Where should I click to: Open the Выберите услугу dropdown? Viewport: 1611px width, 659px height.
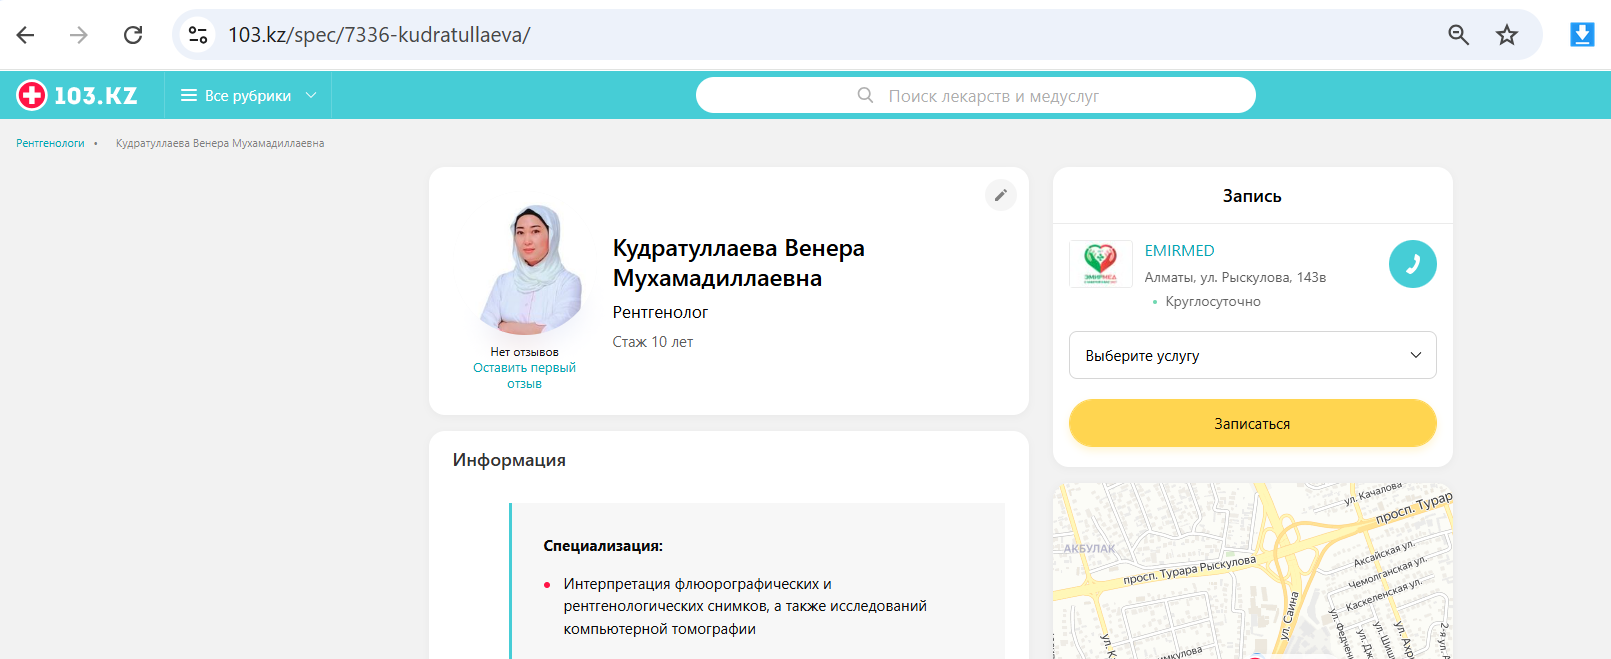1253,355
